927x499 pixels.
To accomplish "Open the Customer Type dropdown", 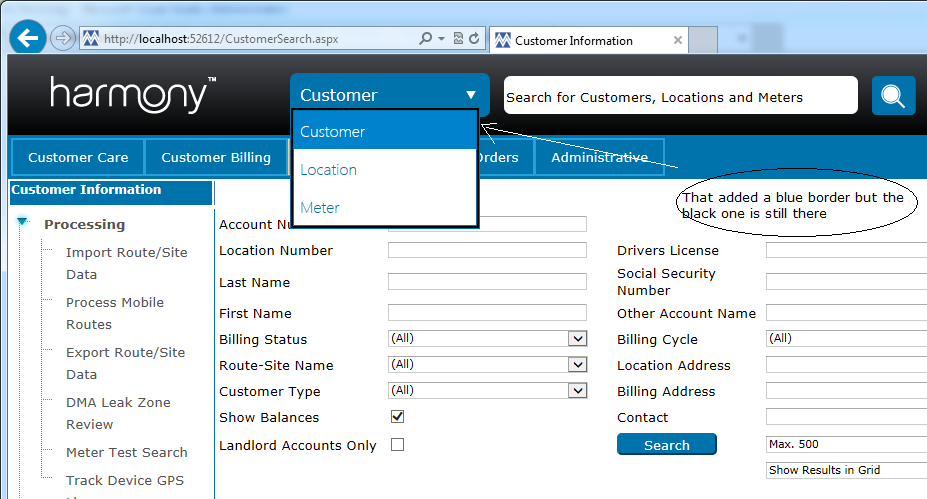I will [x=577, y=391].
